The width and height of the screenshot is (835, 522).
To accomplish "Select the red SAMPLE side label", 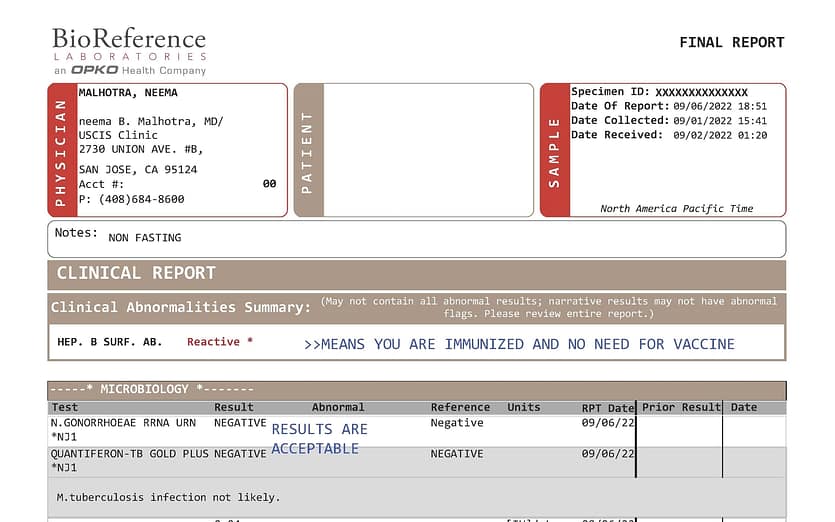I will (554, 150).
